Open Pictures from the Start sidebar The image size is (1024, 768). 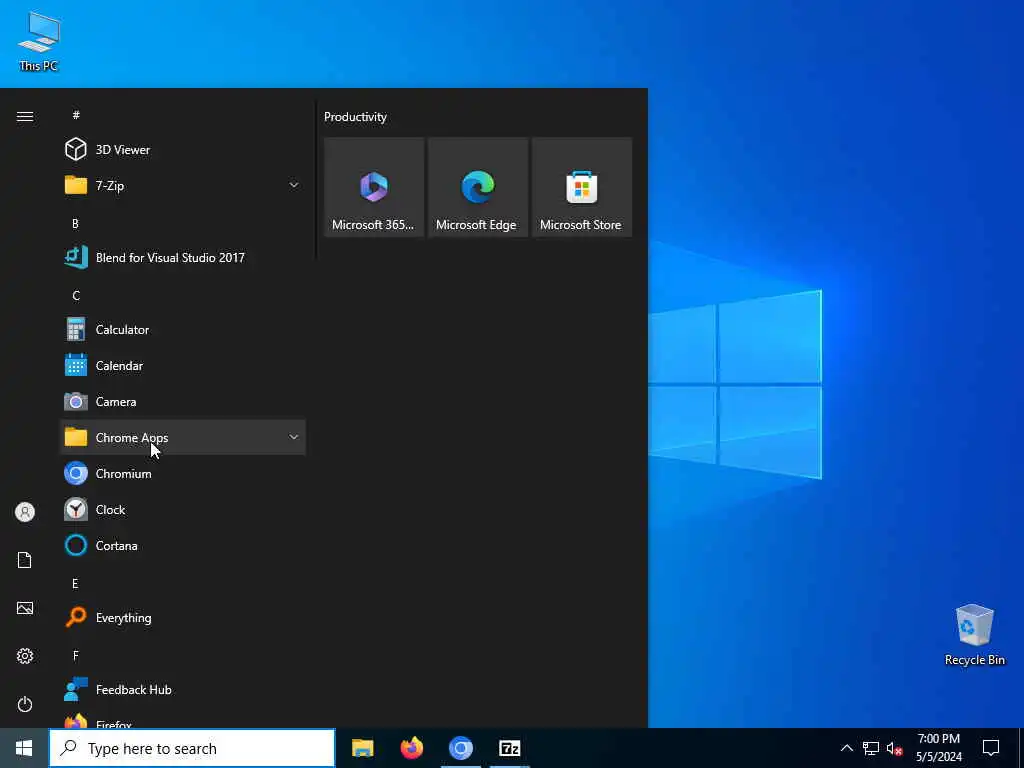coord(25,608)
